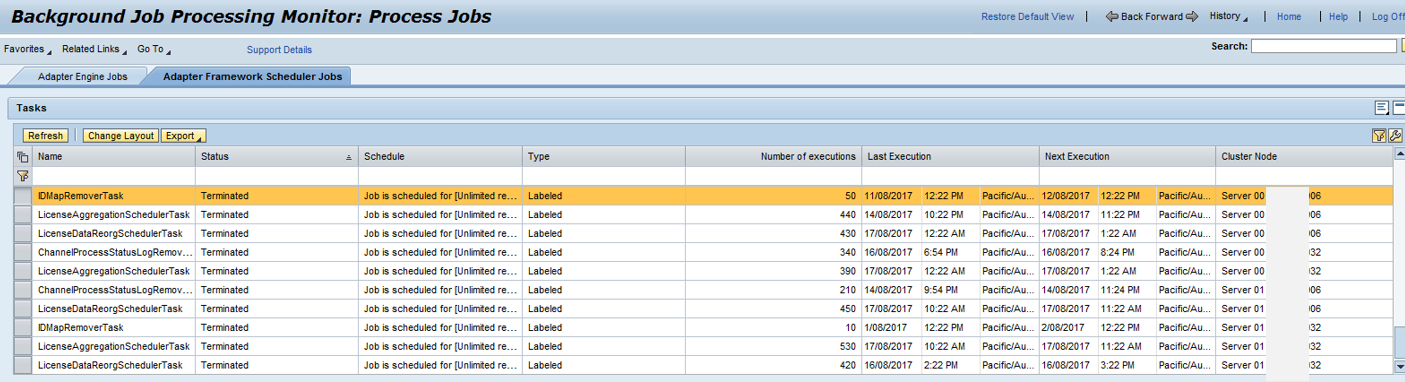Open the table filter icon above Cluster Node

[1379, 136]
